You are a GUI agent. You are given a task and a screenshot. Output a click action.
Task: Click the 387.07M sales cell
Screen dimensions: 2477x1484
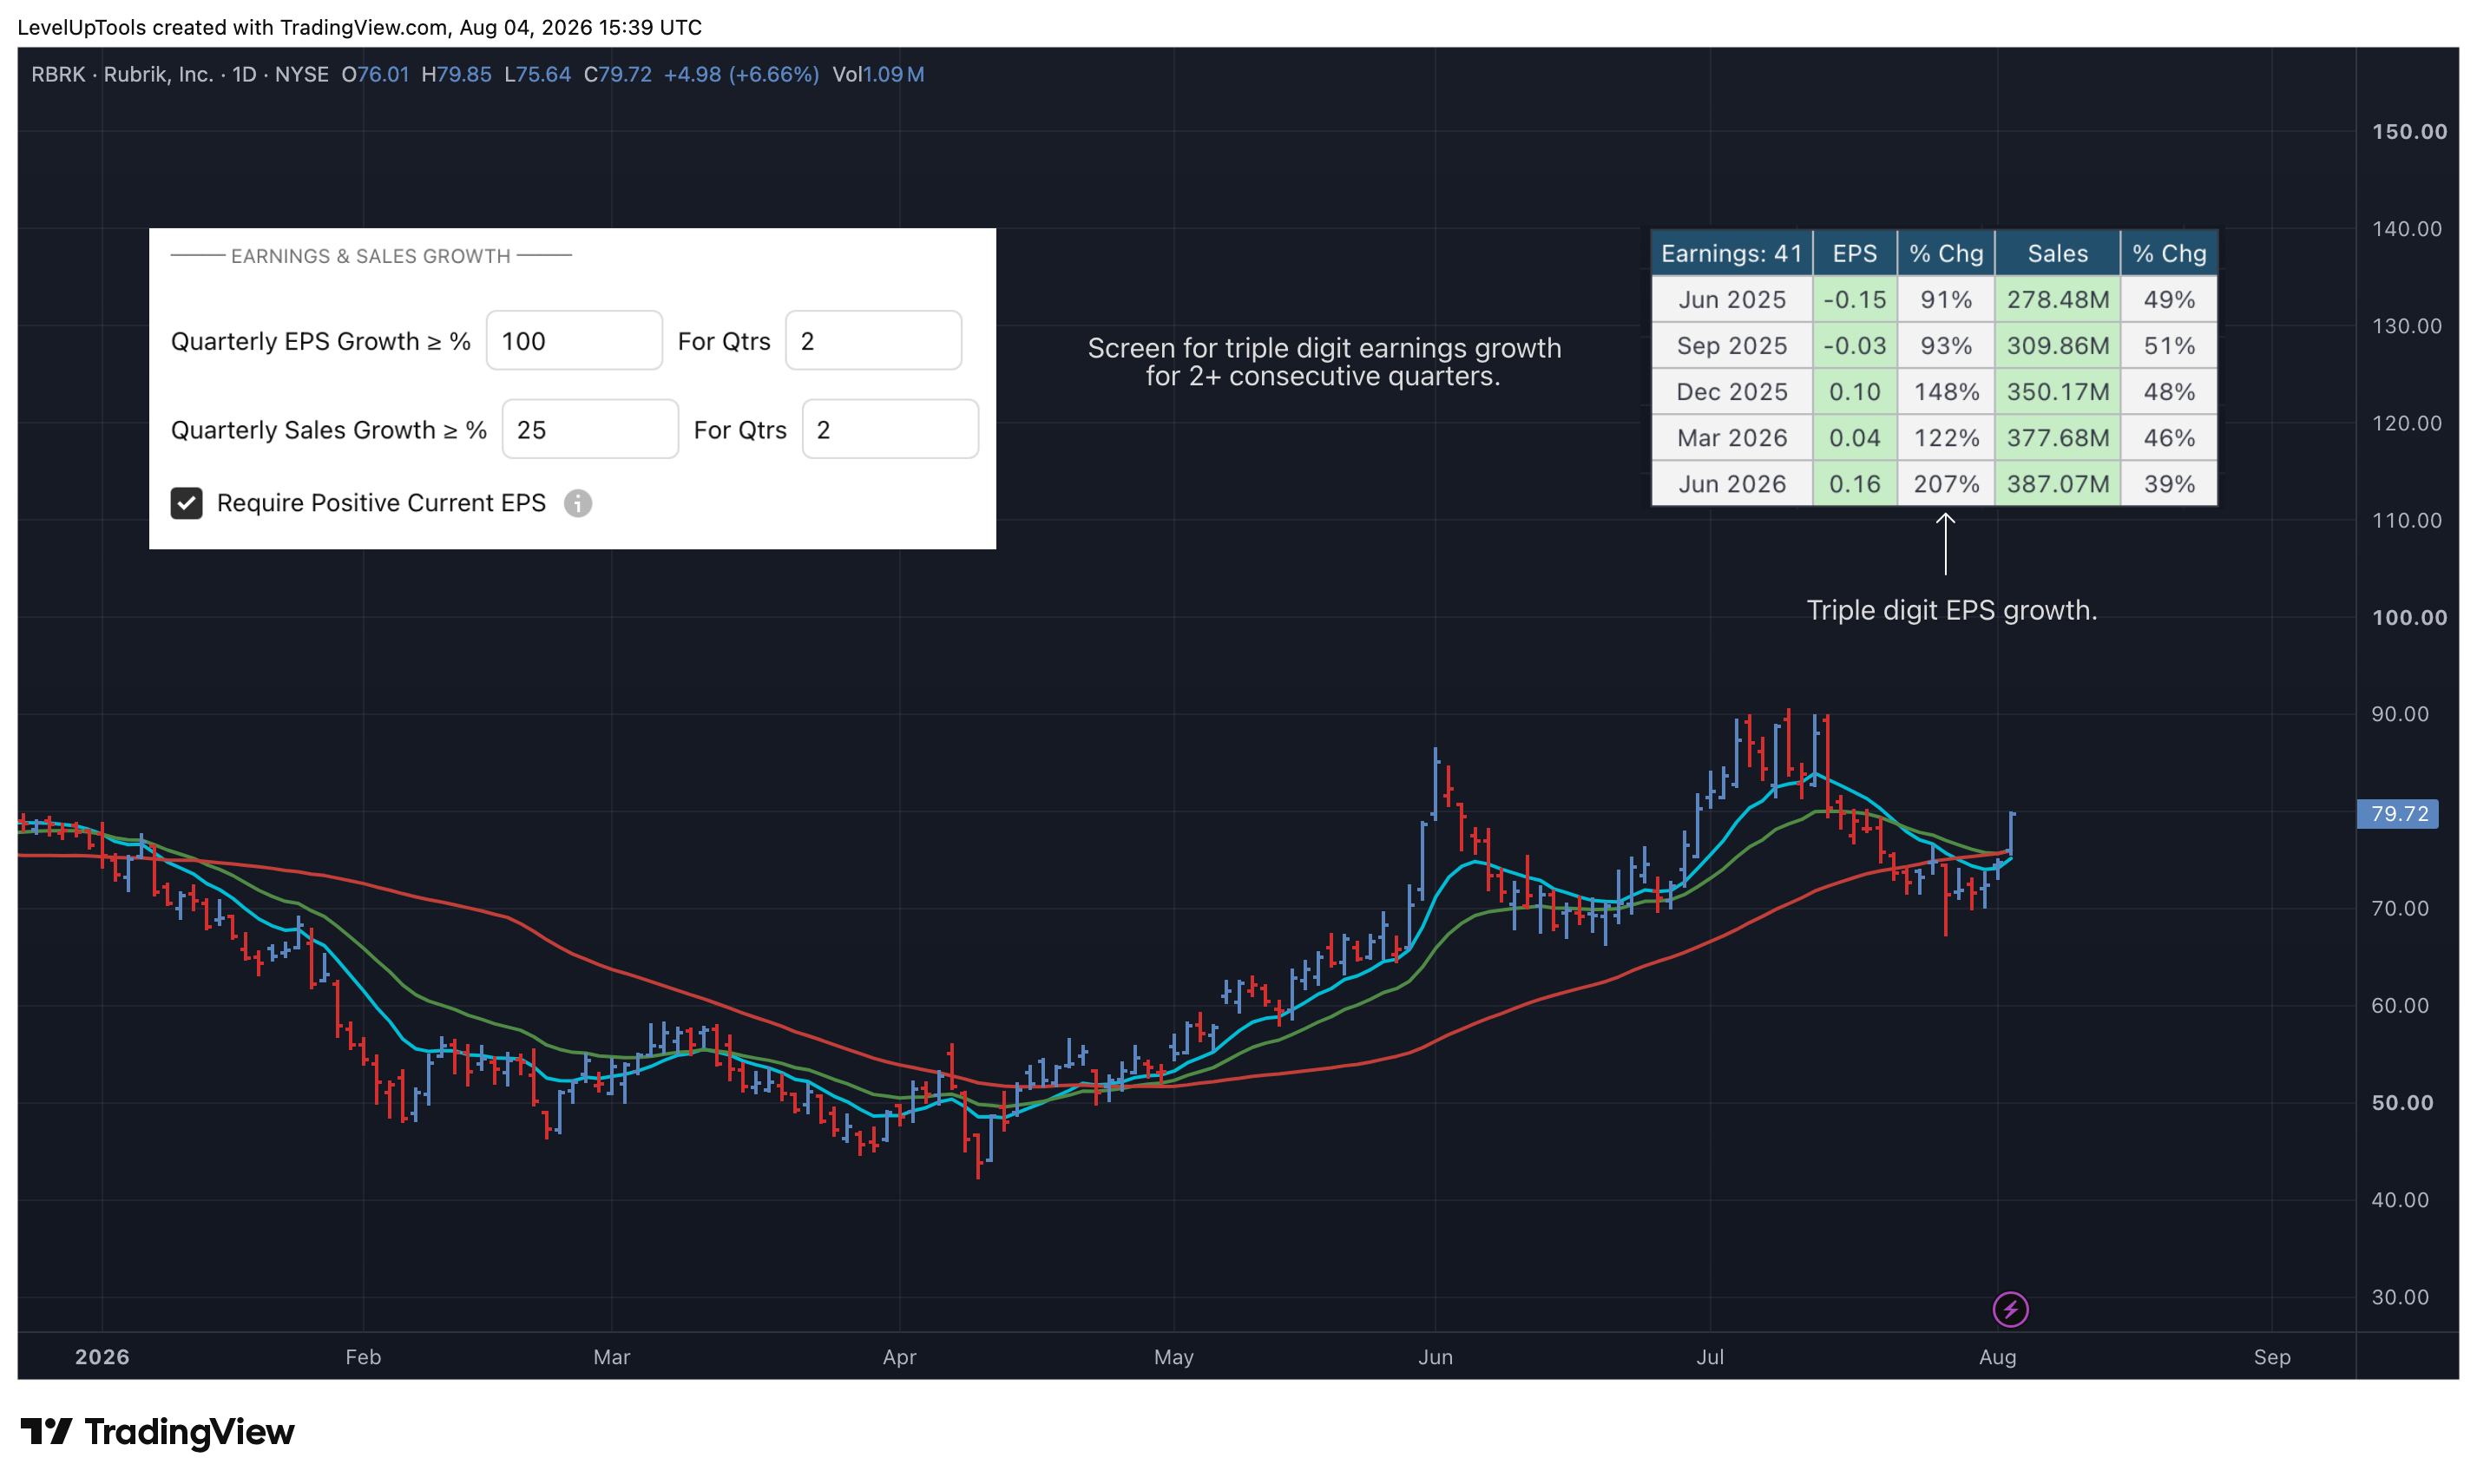click(x=2057, y=484)
